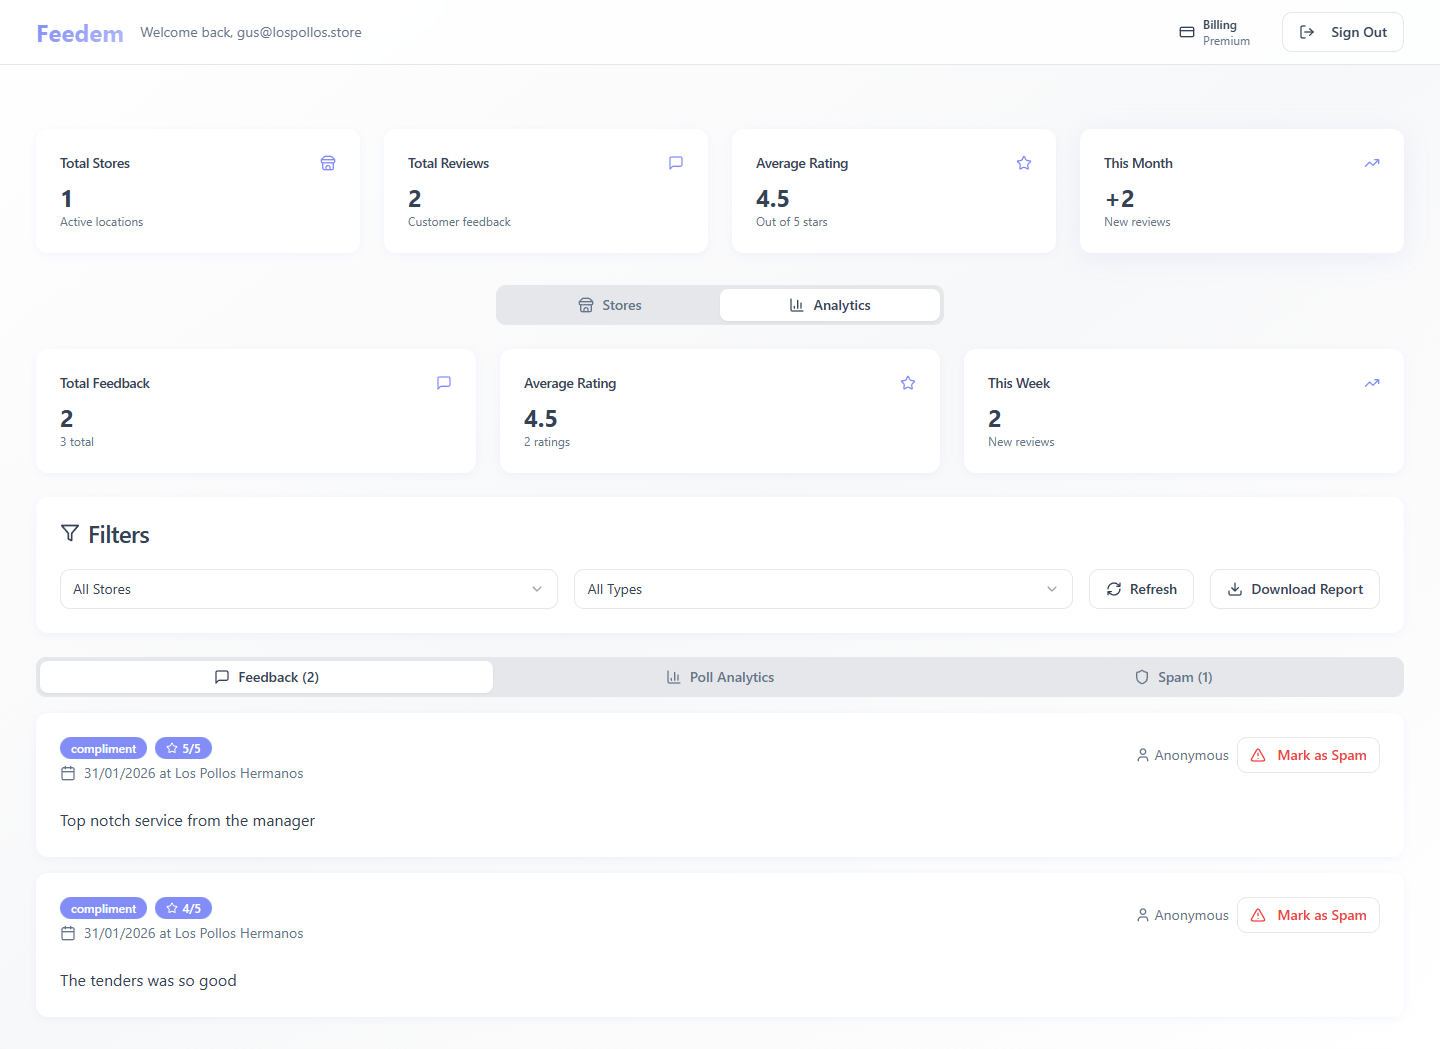Sign out of the account
This screenshot has height=1049, width=1440.
[1342, 31]
